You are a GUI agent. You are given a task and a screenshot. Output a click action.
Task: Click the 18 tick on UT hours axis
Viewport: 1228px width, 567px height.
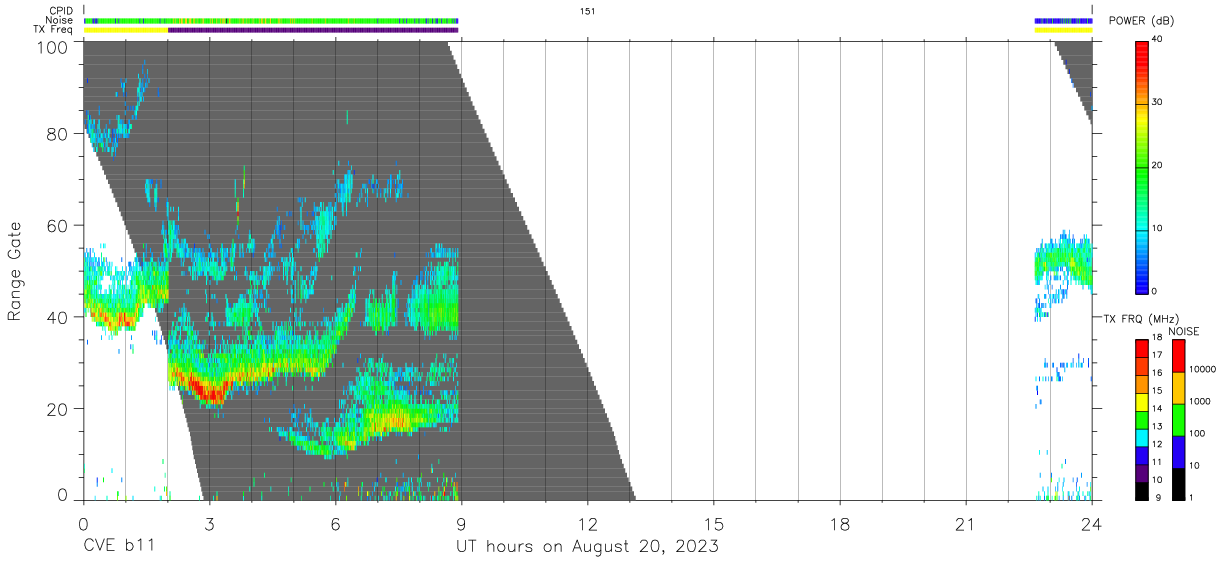coord(839,524)
